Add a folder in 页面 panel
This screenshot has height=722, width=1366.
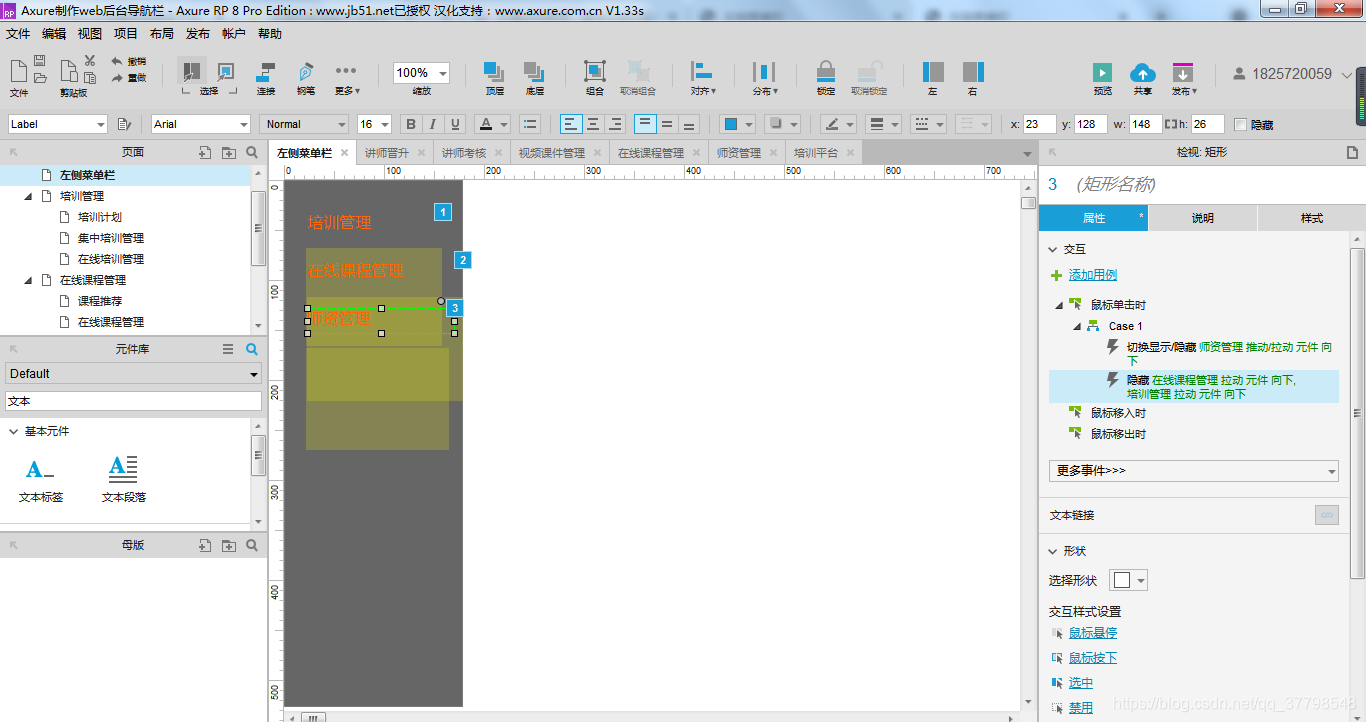tap(229, 153)
